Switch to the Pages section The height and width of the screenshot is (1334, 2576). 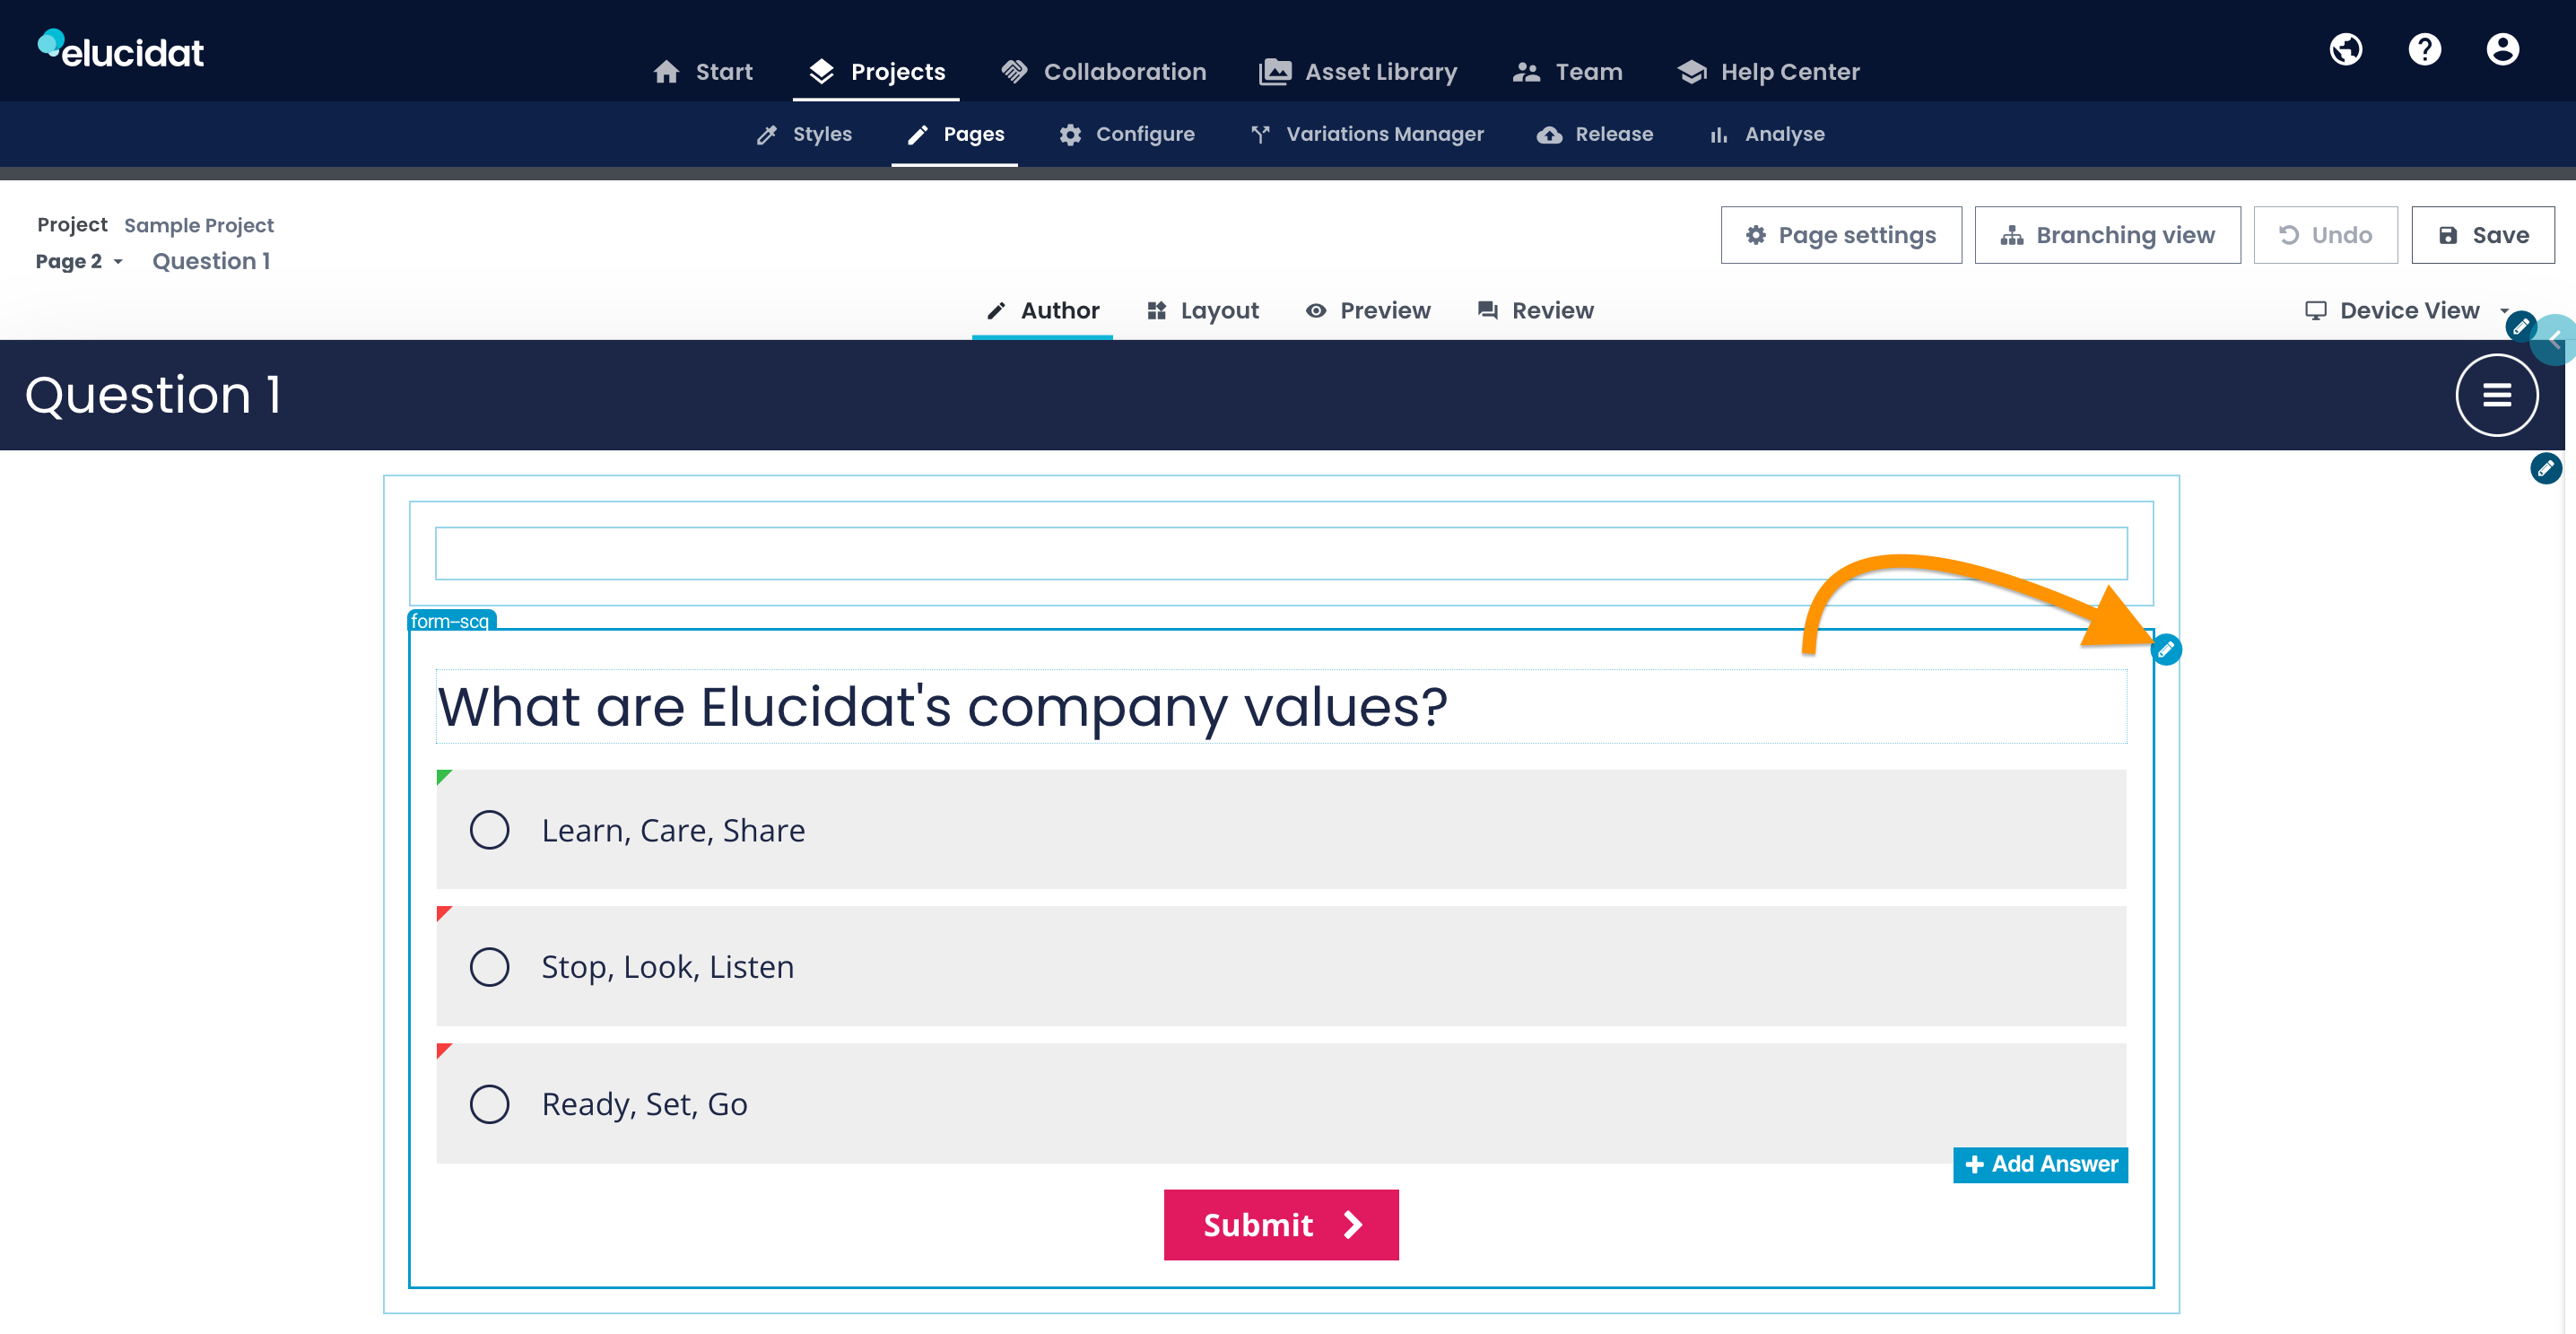coord(954,134)
